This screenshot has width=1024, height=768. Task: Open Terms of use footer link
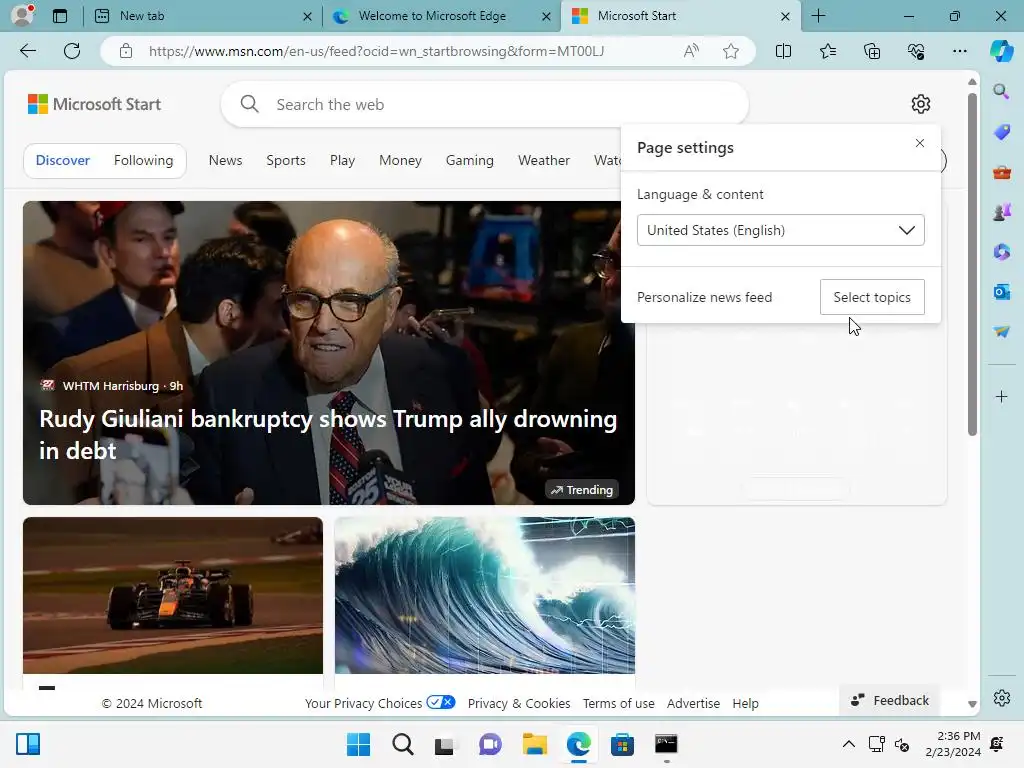[x=618, y=703]
